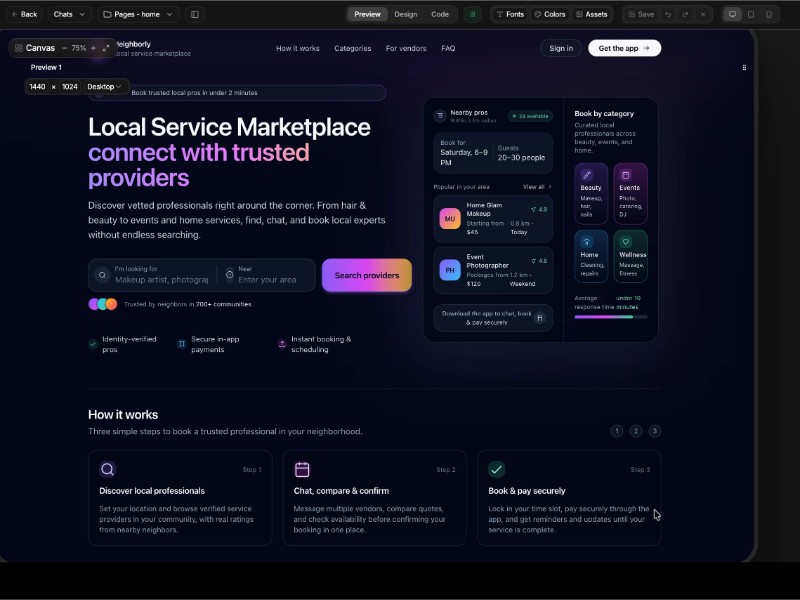This screenshot has width=800, height=600.
Task: Click the undo icon in toolbar
Action: (x=670, y=15)
